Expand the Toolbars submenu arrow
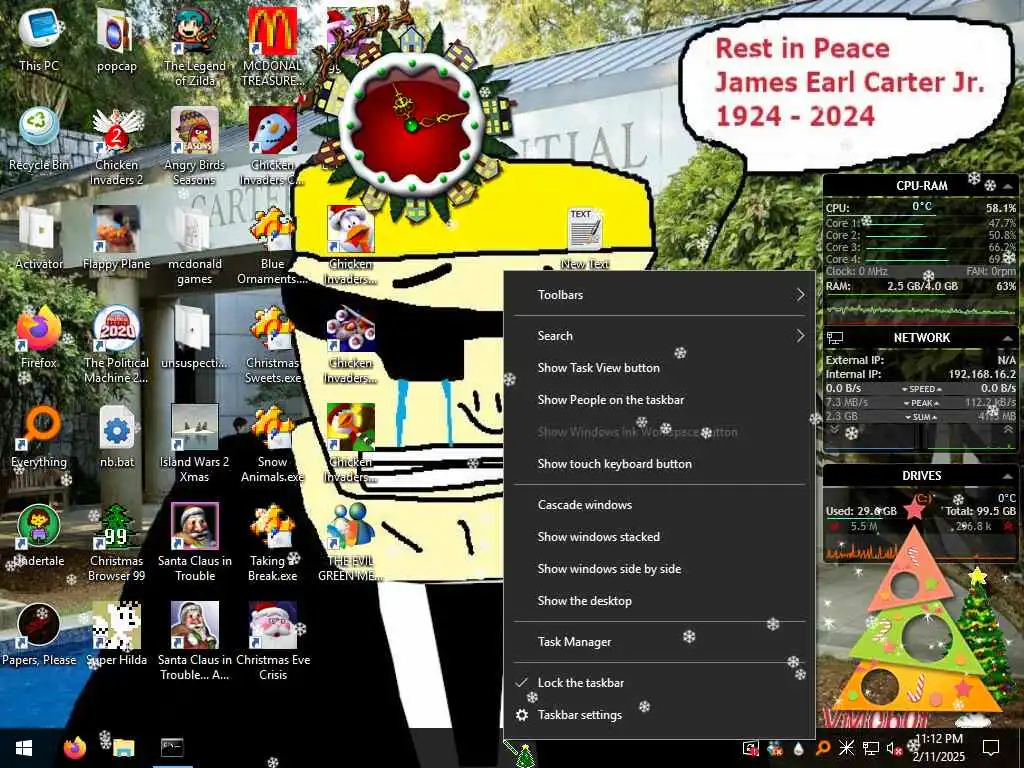The height and width of the screenshot is (768, 1024). pyautogui.click(x=800, y=295)
